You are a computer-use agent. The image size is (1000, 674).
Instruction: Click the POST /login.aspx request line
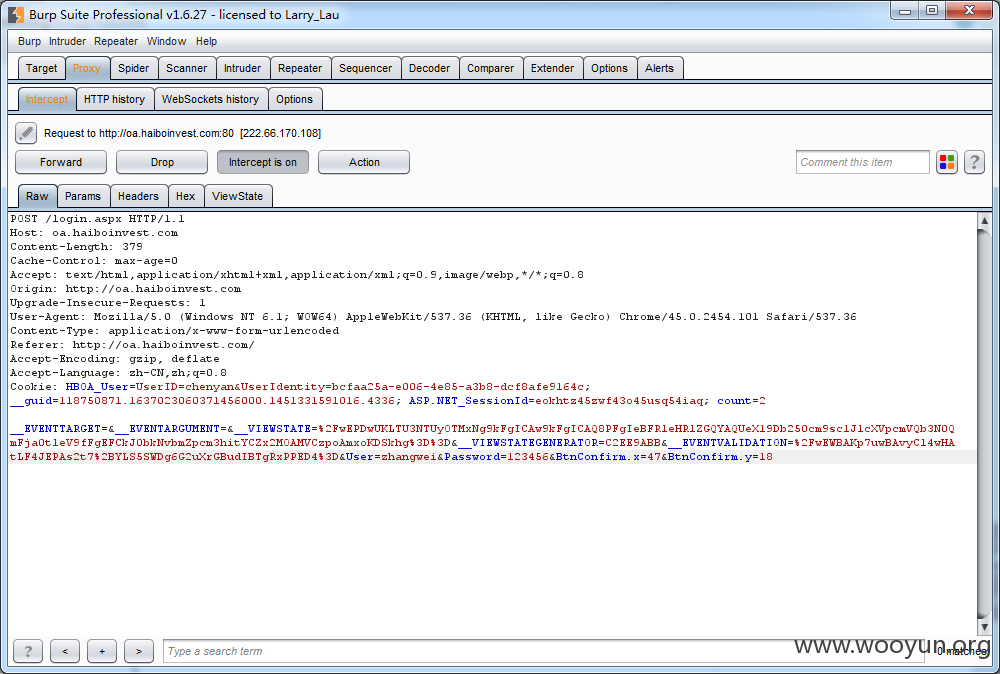(98, 219)
